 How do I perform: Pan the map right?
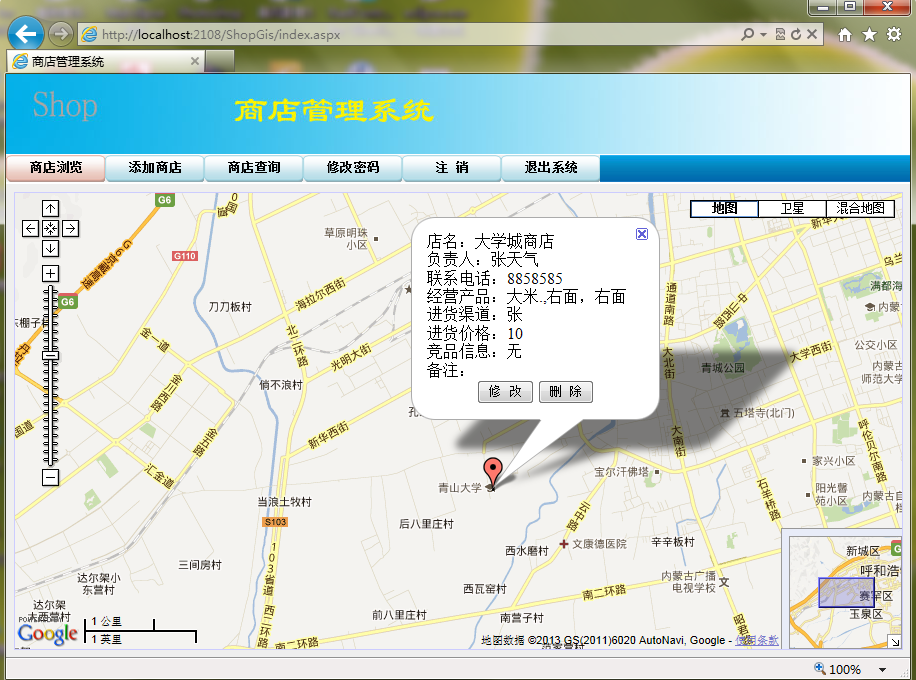71,228
